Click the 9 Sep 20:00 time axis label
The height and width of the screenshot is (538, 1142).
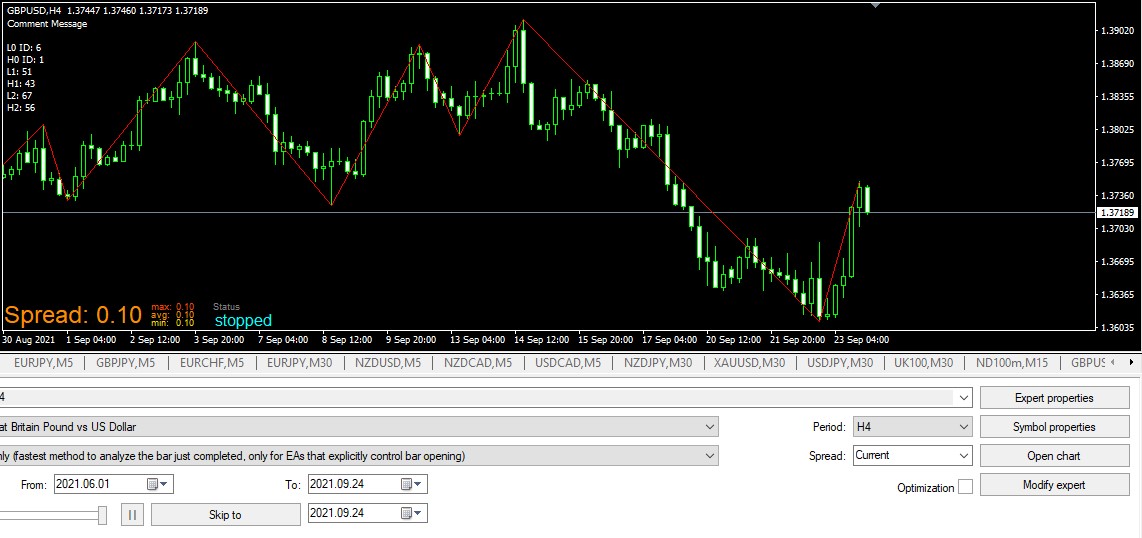point(411,339)
